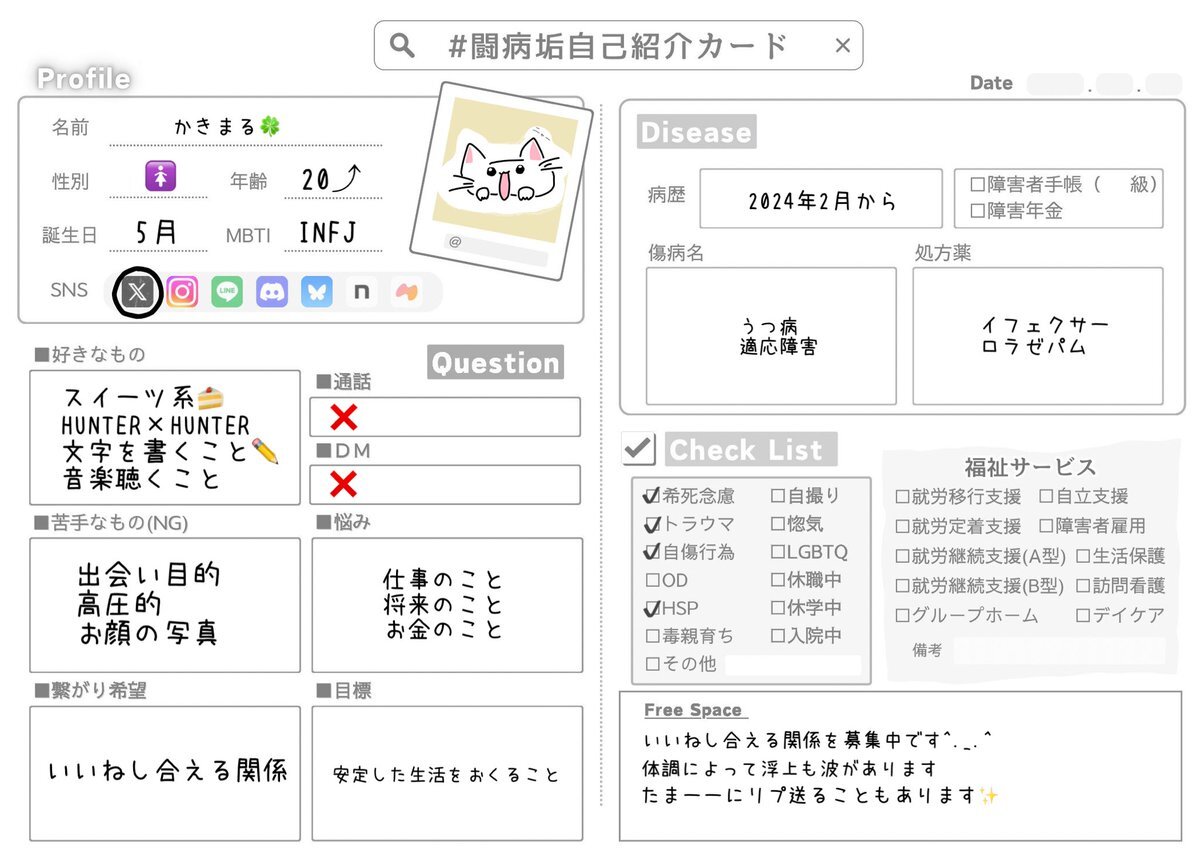Image resolution: width=1200 pixels, height=857 pixels.
Task: Check the 就労定着支援 checkbox
Action: 902,526
